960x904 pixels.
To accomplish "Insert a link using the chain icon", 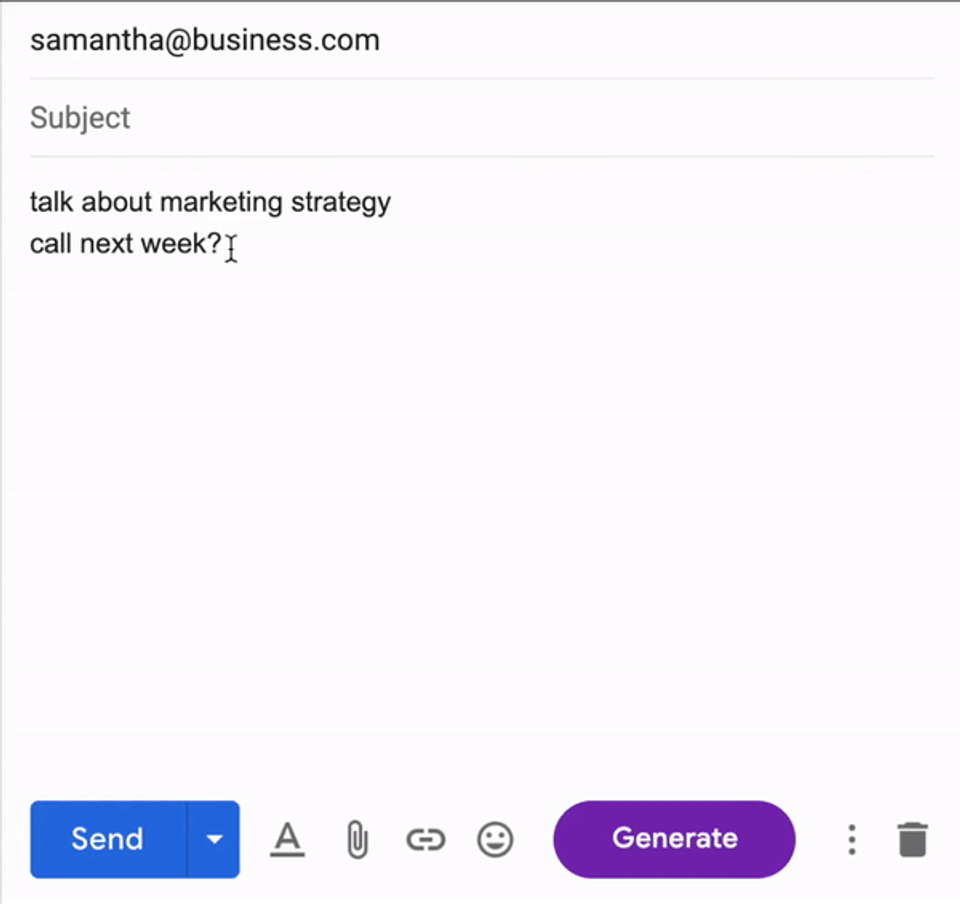I will (426, 840).
